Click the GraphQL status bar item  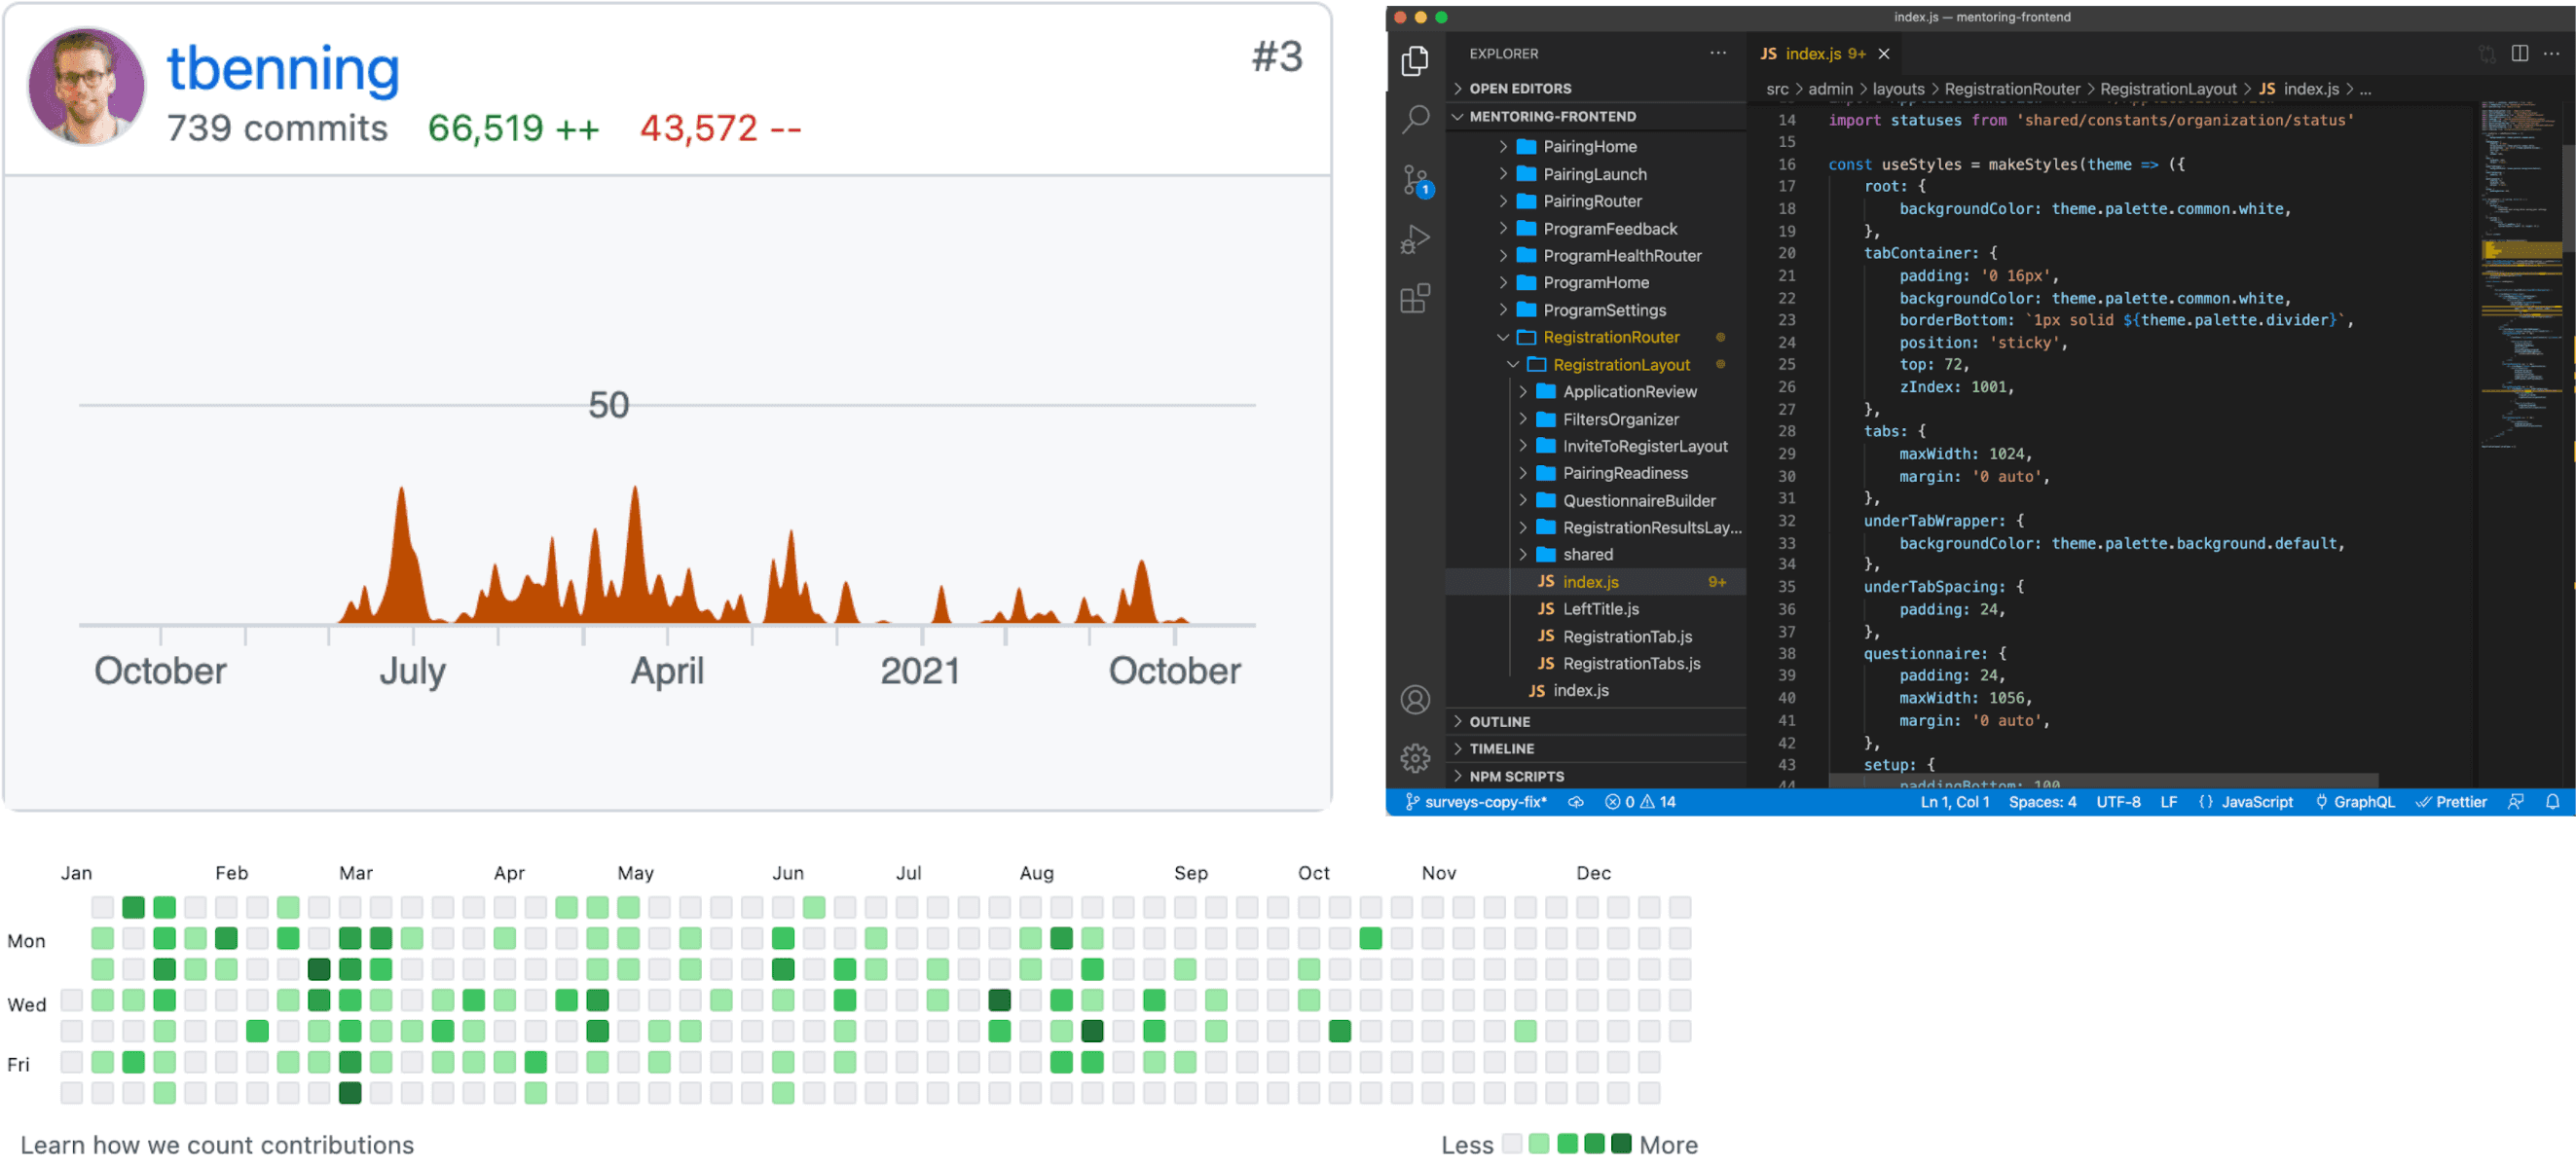(x=2356, y=801)
